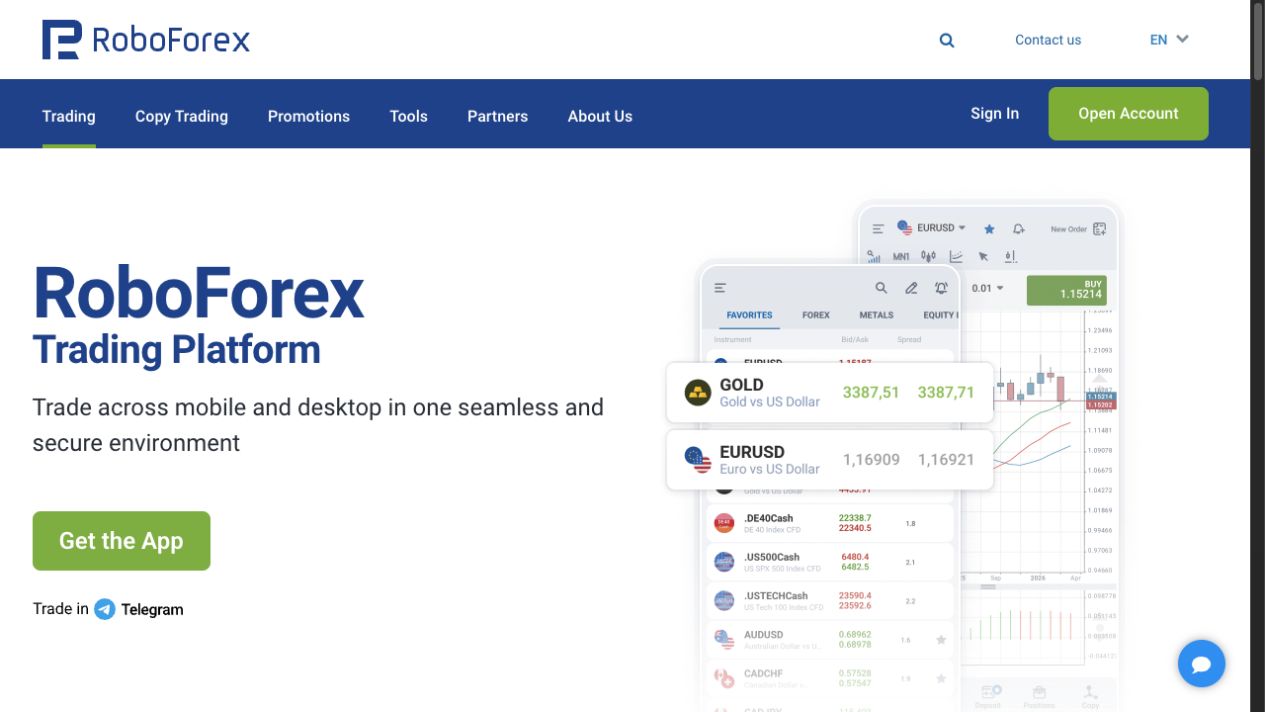Click the pencil edit icon in the phone watchlist
This screenshot has height=712, width=1265.
[911, 288]
